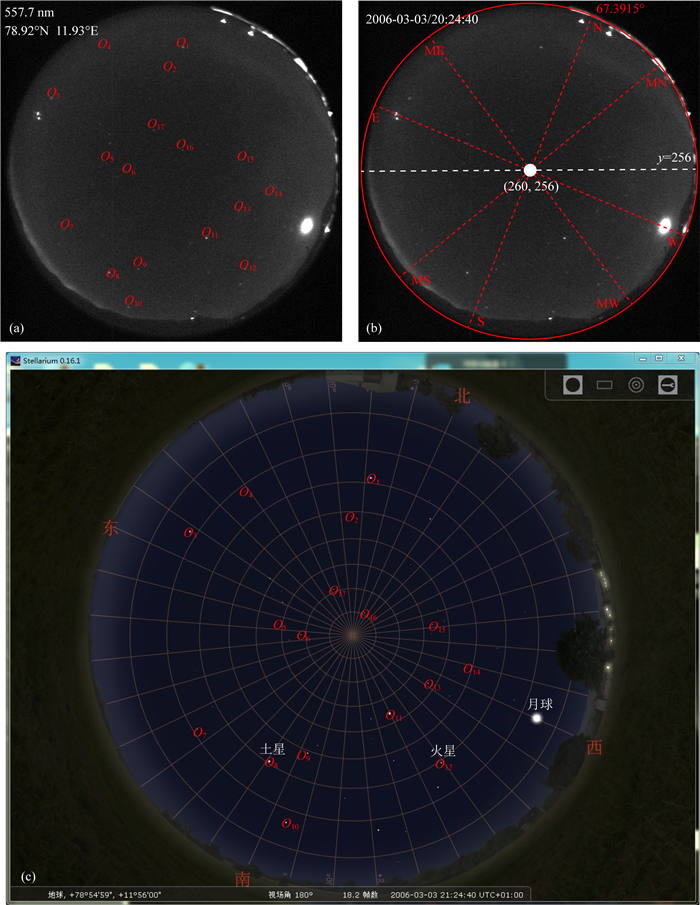Toggle the Ocular view filled-circle icon
Viewport: 700px width, 905px height.
click(573, 383)
